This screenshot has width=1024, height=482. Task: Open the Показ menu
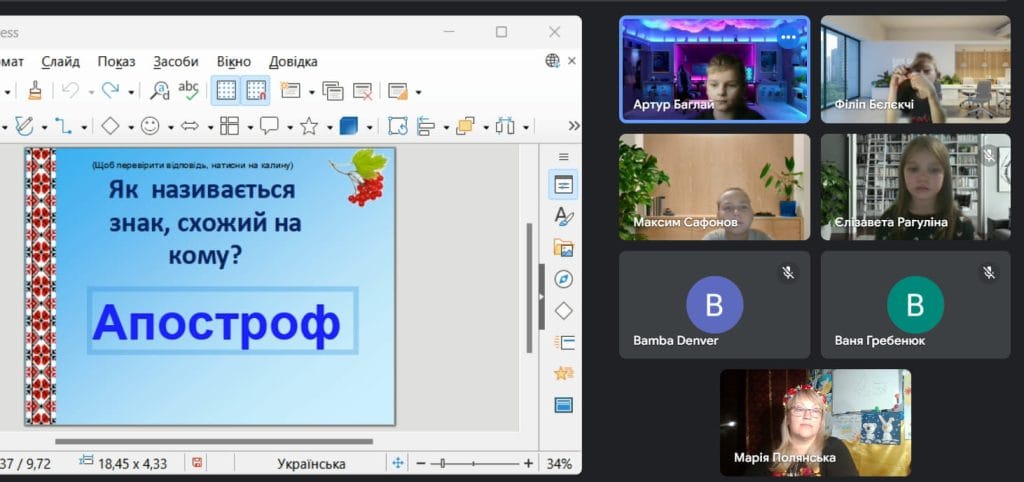click(x=116, y=61)
